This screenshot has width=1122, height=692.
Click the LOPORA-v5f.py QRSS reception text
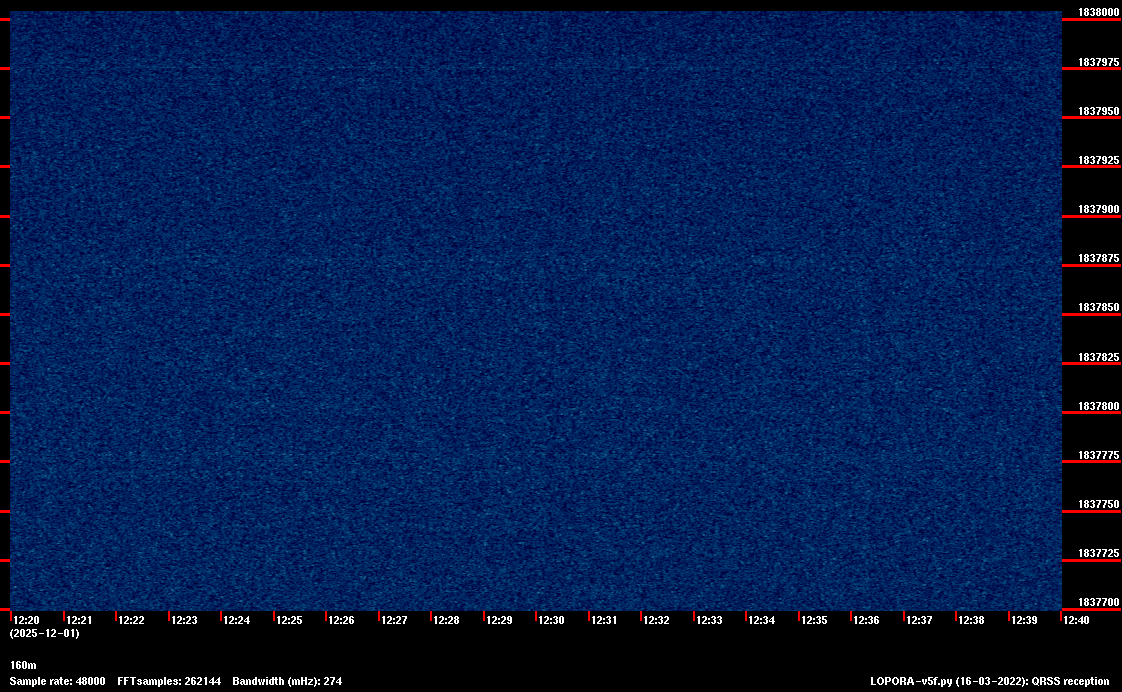click(x=990, y=681)
